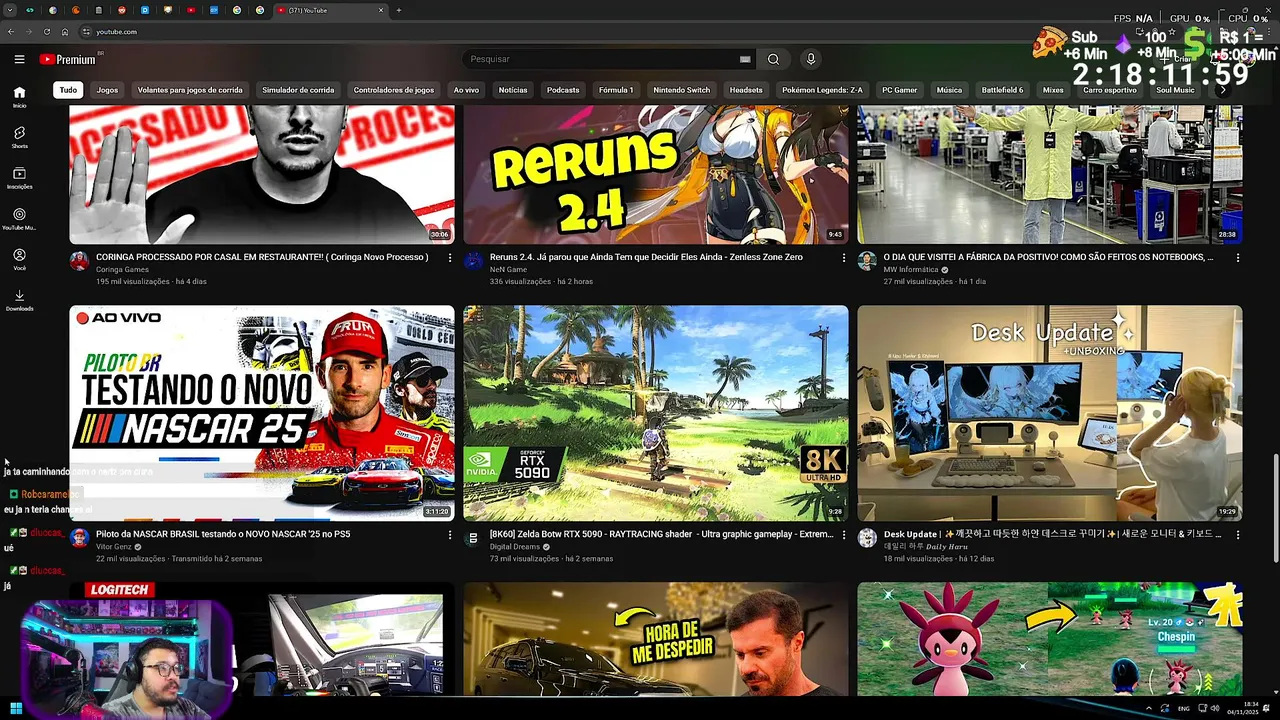This screenshot has height=720, width=1280.
Task: Open the Desk Update unboxing thumbnail
Action: click(1050, 413)
